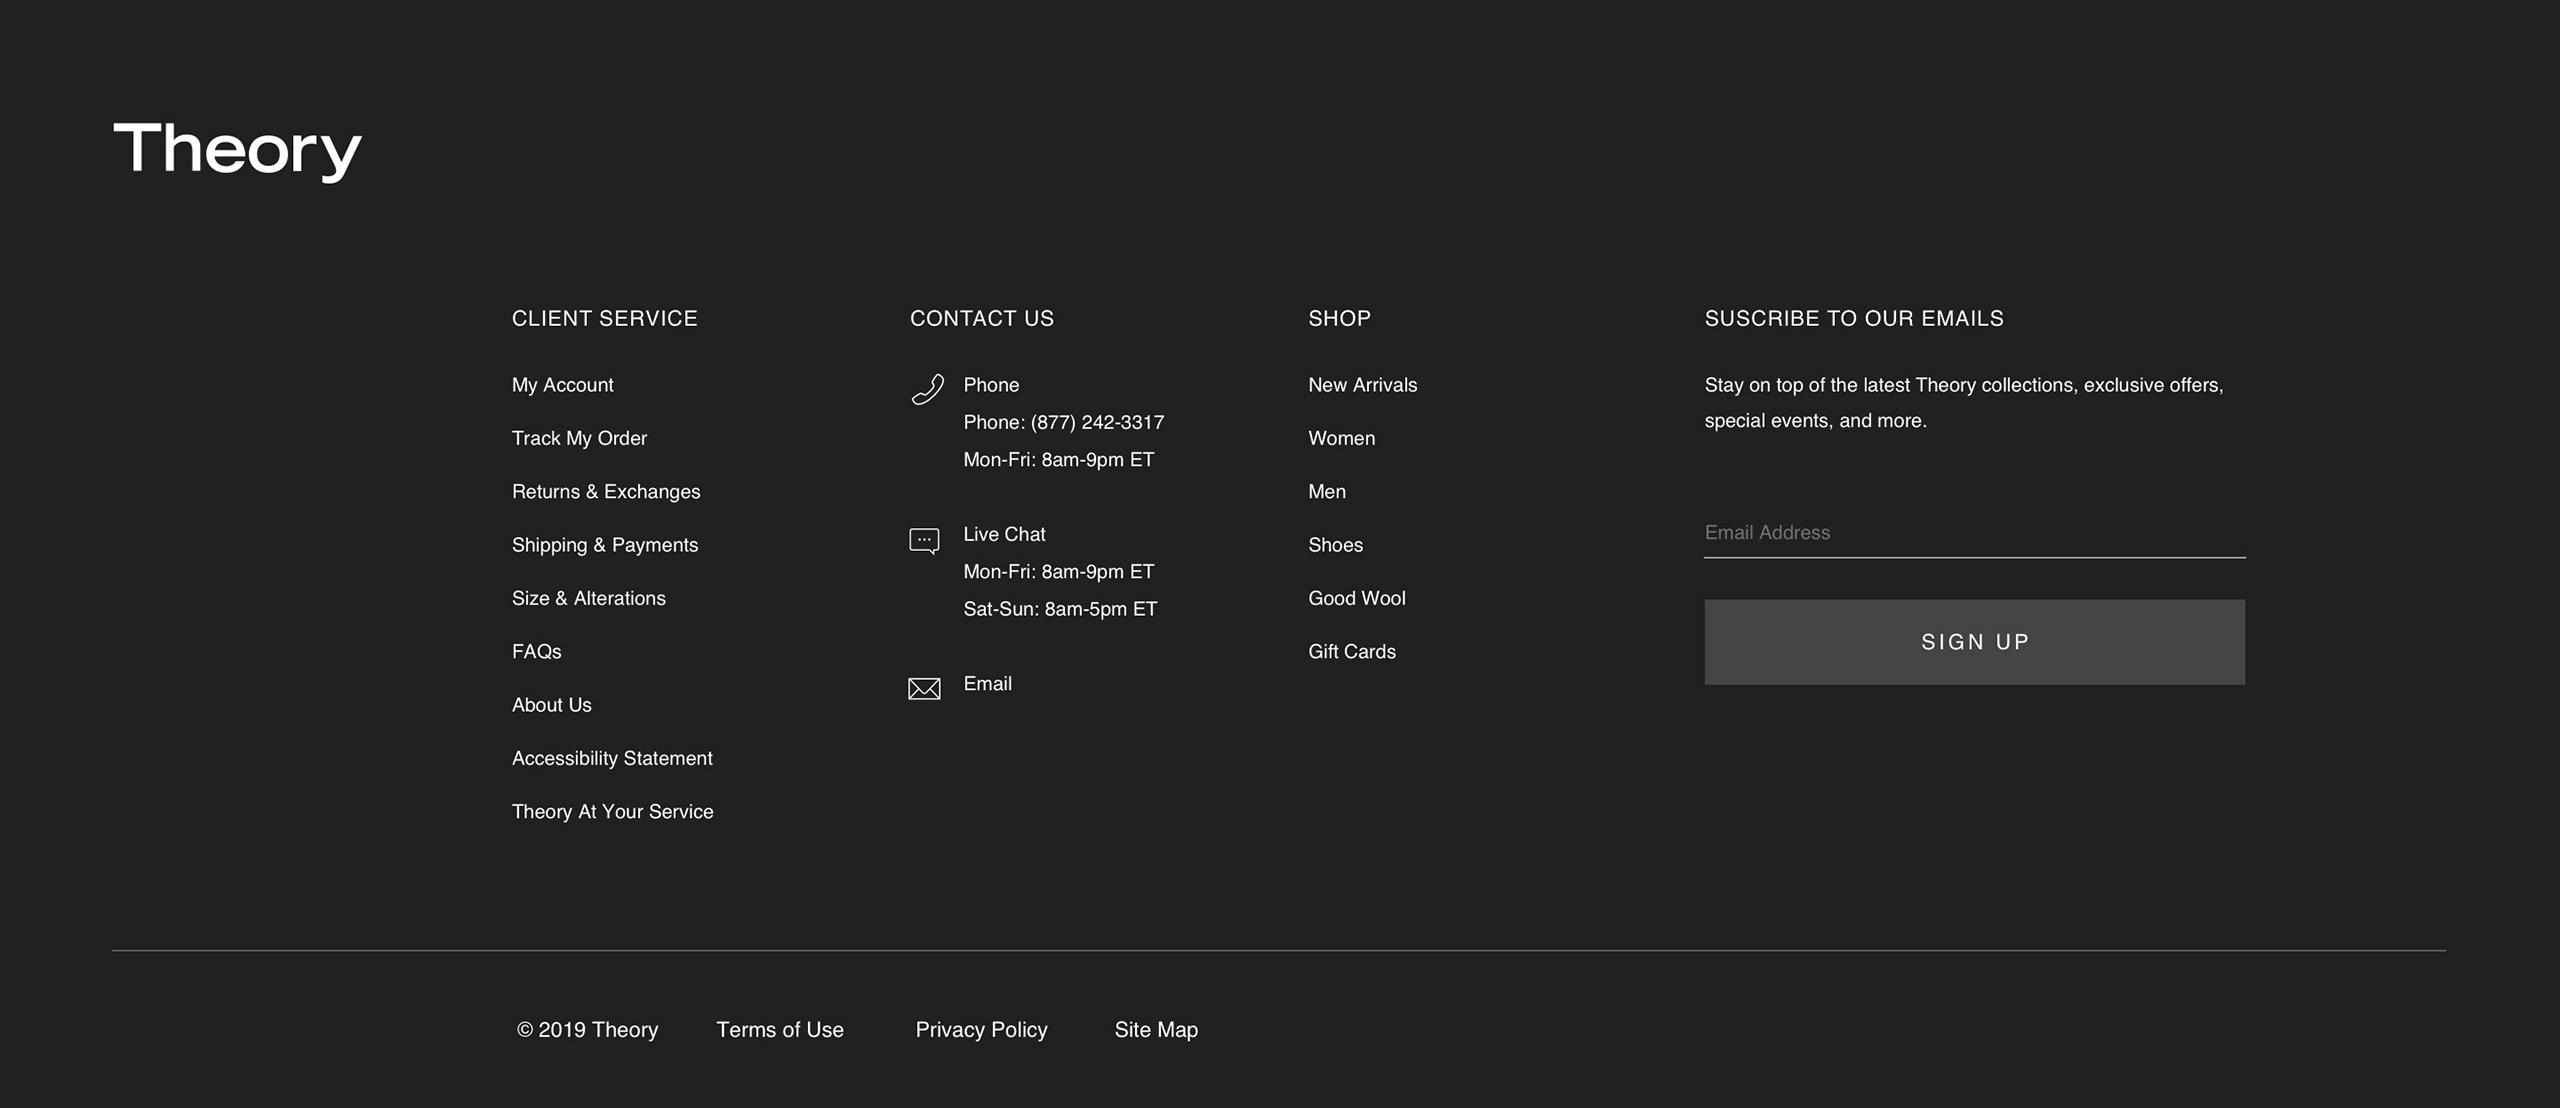The image size is (2560, 1108).
Task: View Size & Alterations info
Action: tap(589, 598)
